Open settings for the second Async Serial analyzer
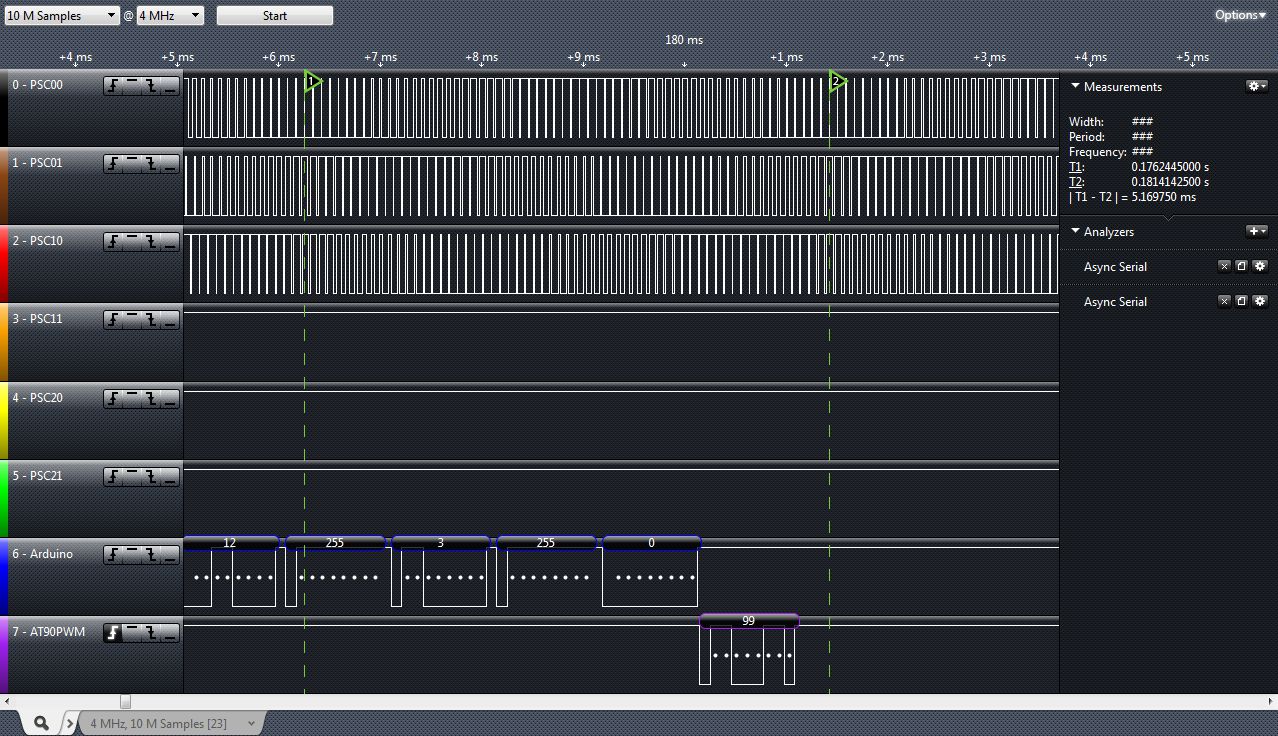Viewport: 1278px width, 736px height. coord(1259,301)
